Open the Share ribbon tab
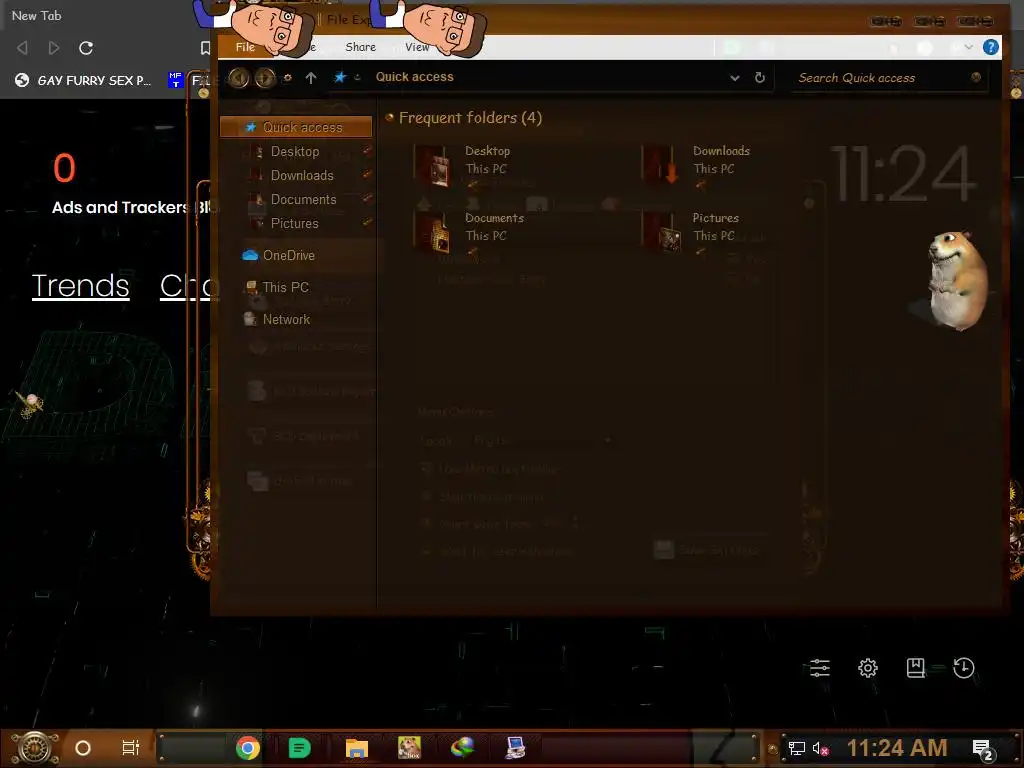1024x768 pixels. 360,47
